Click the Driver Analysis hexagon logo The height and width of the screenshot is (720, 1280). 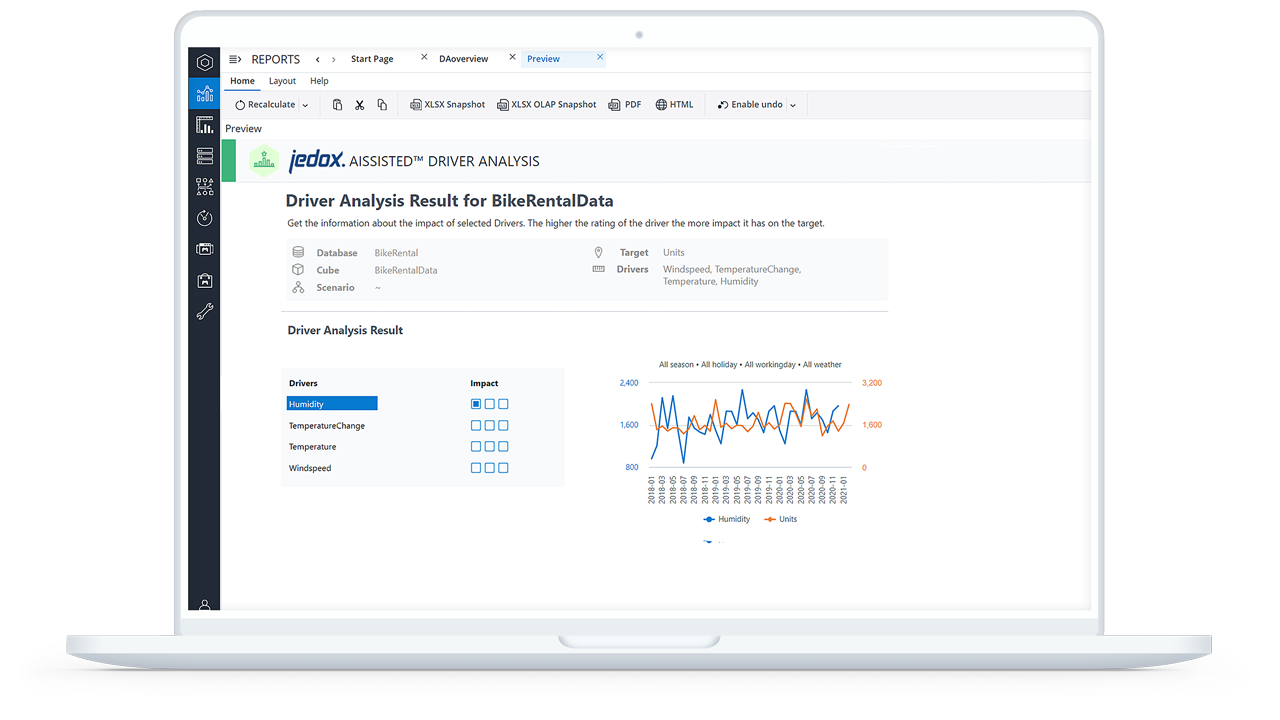tap(264, 160)
